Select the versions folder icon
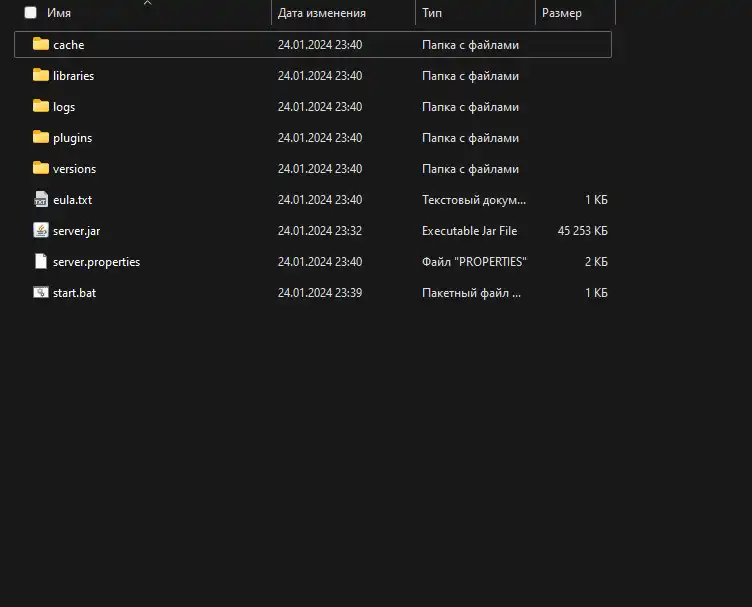Image resolution: width=752 pixels, height=607 pixels. [x=41, y=168]
